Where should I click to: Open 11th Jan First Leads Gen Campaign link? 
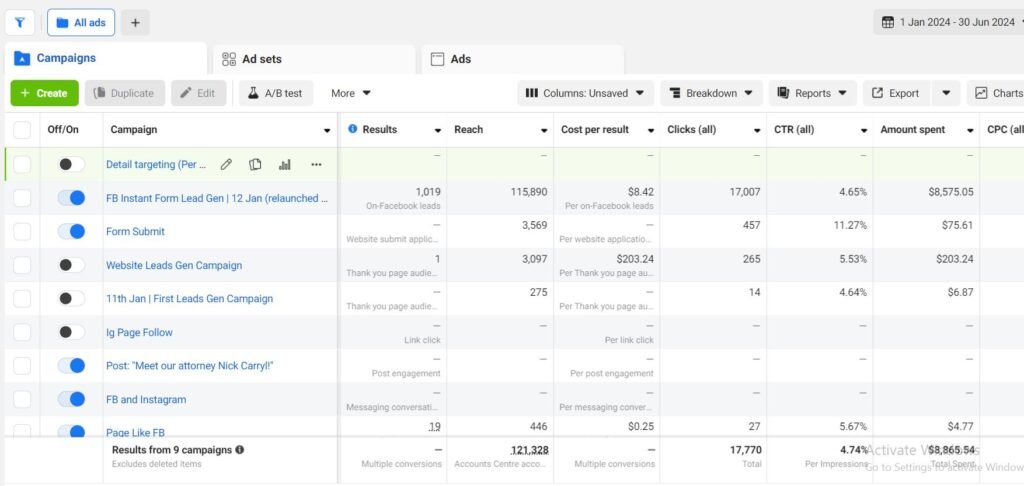(x=189, y=299)
